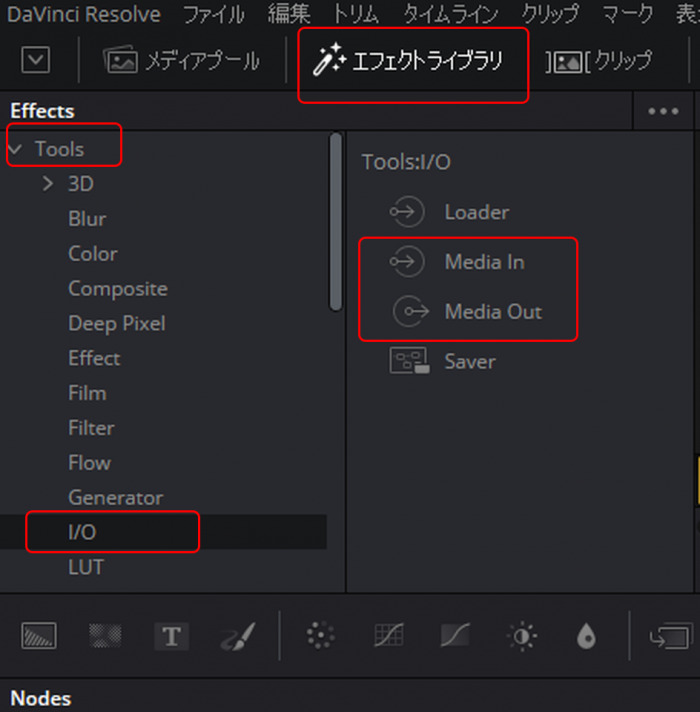Toggle the エフェクトライブラリ panel

coord(408,61)
